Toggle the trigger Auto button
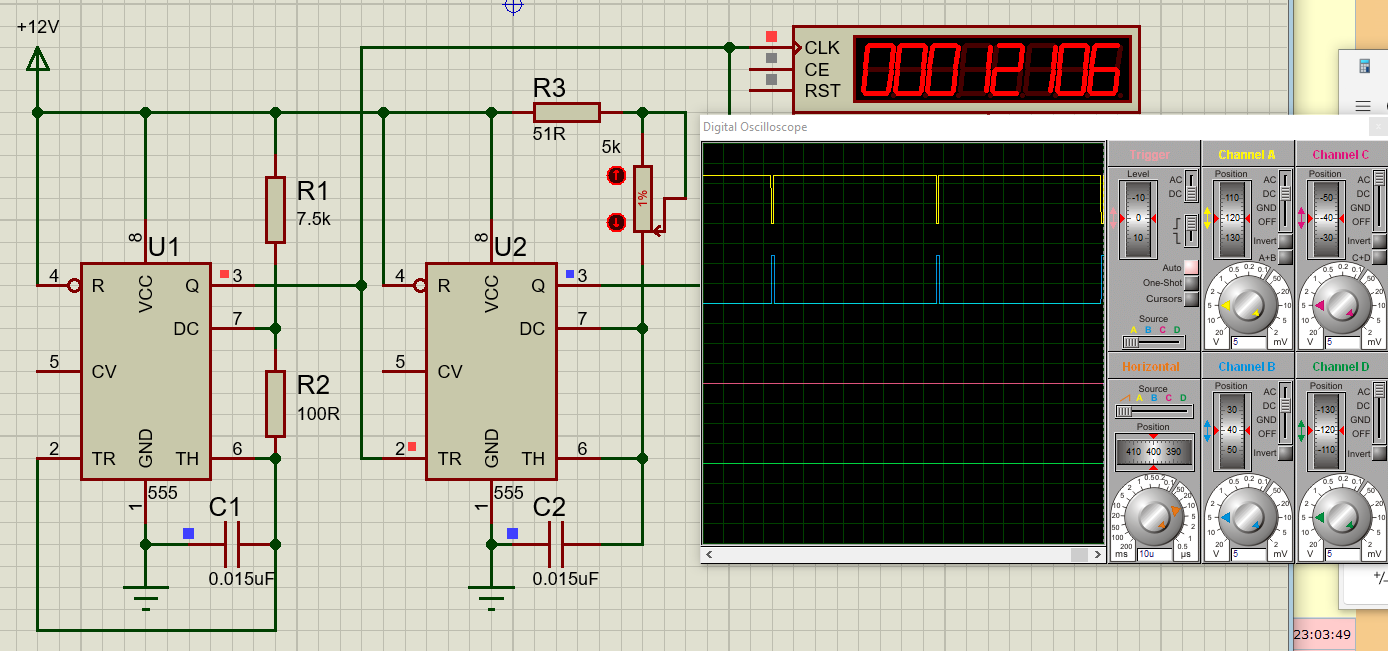1388x651 pixels. [1191, 268]
